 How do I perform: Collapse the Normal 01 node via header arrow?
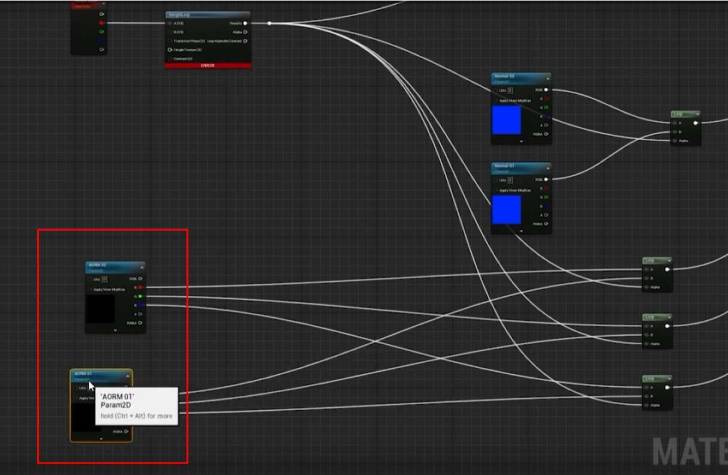point(548,168)
